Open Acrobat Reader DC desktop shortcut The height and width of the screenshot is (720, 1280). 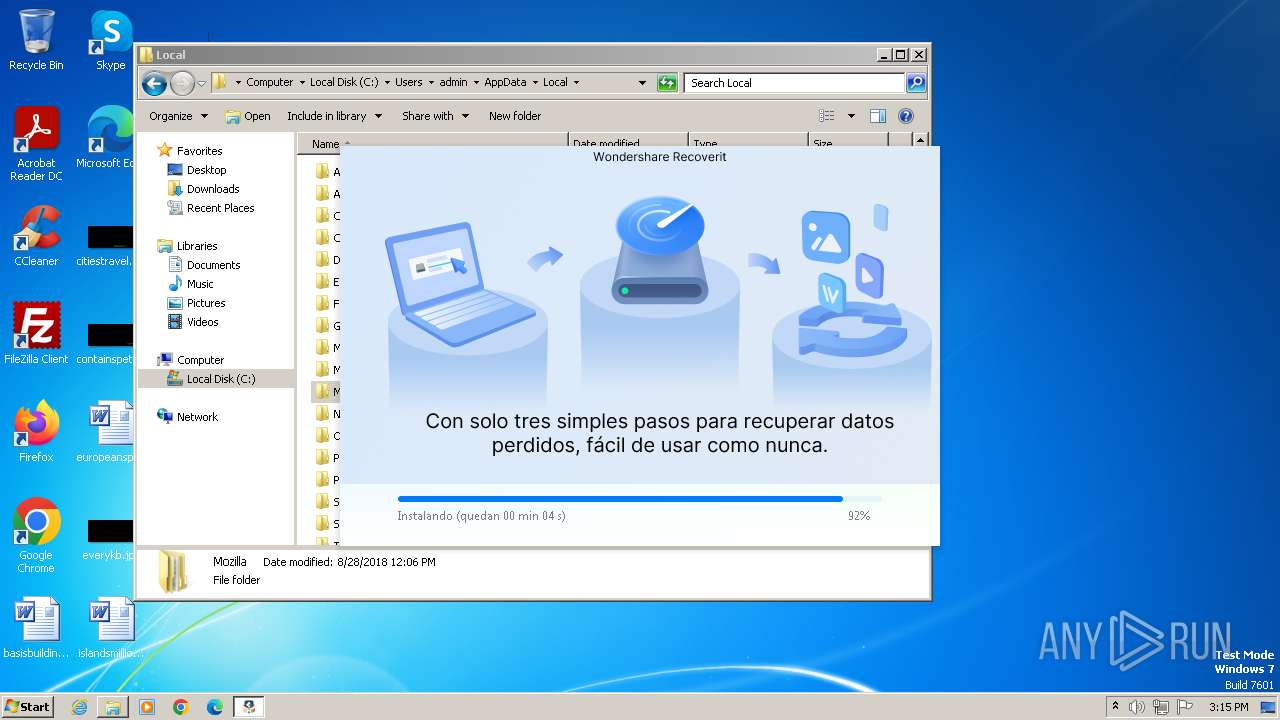(36, 144)
